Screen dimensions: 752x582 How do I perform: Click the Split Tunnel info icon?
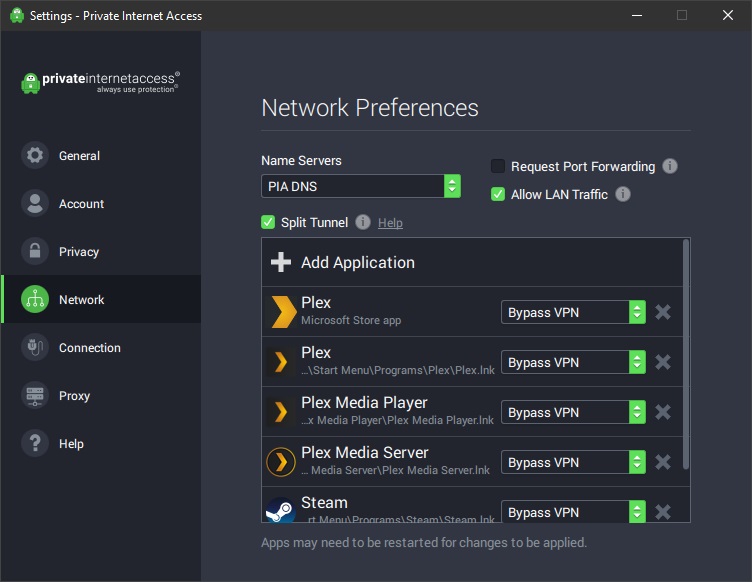click(363, 222)
